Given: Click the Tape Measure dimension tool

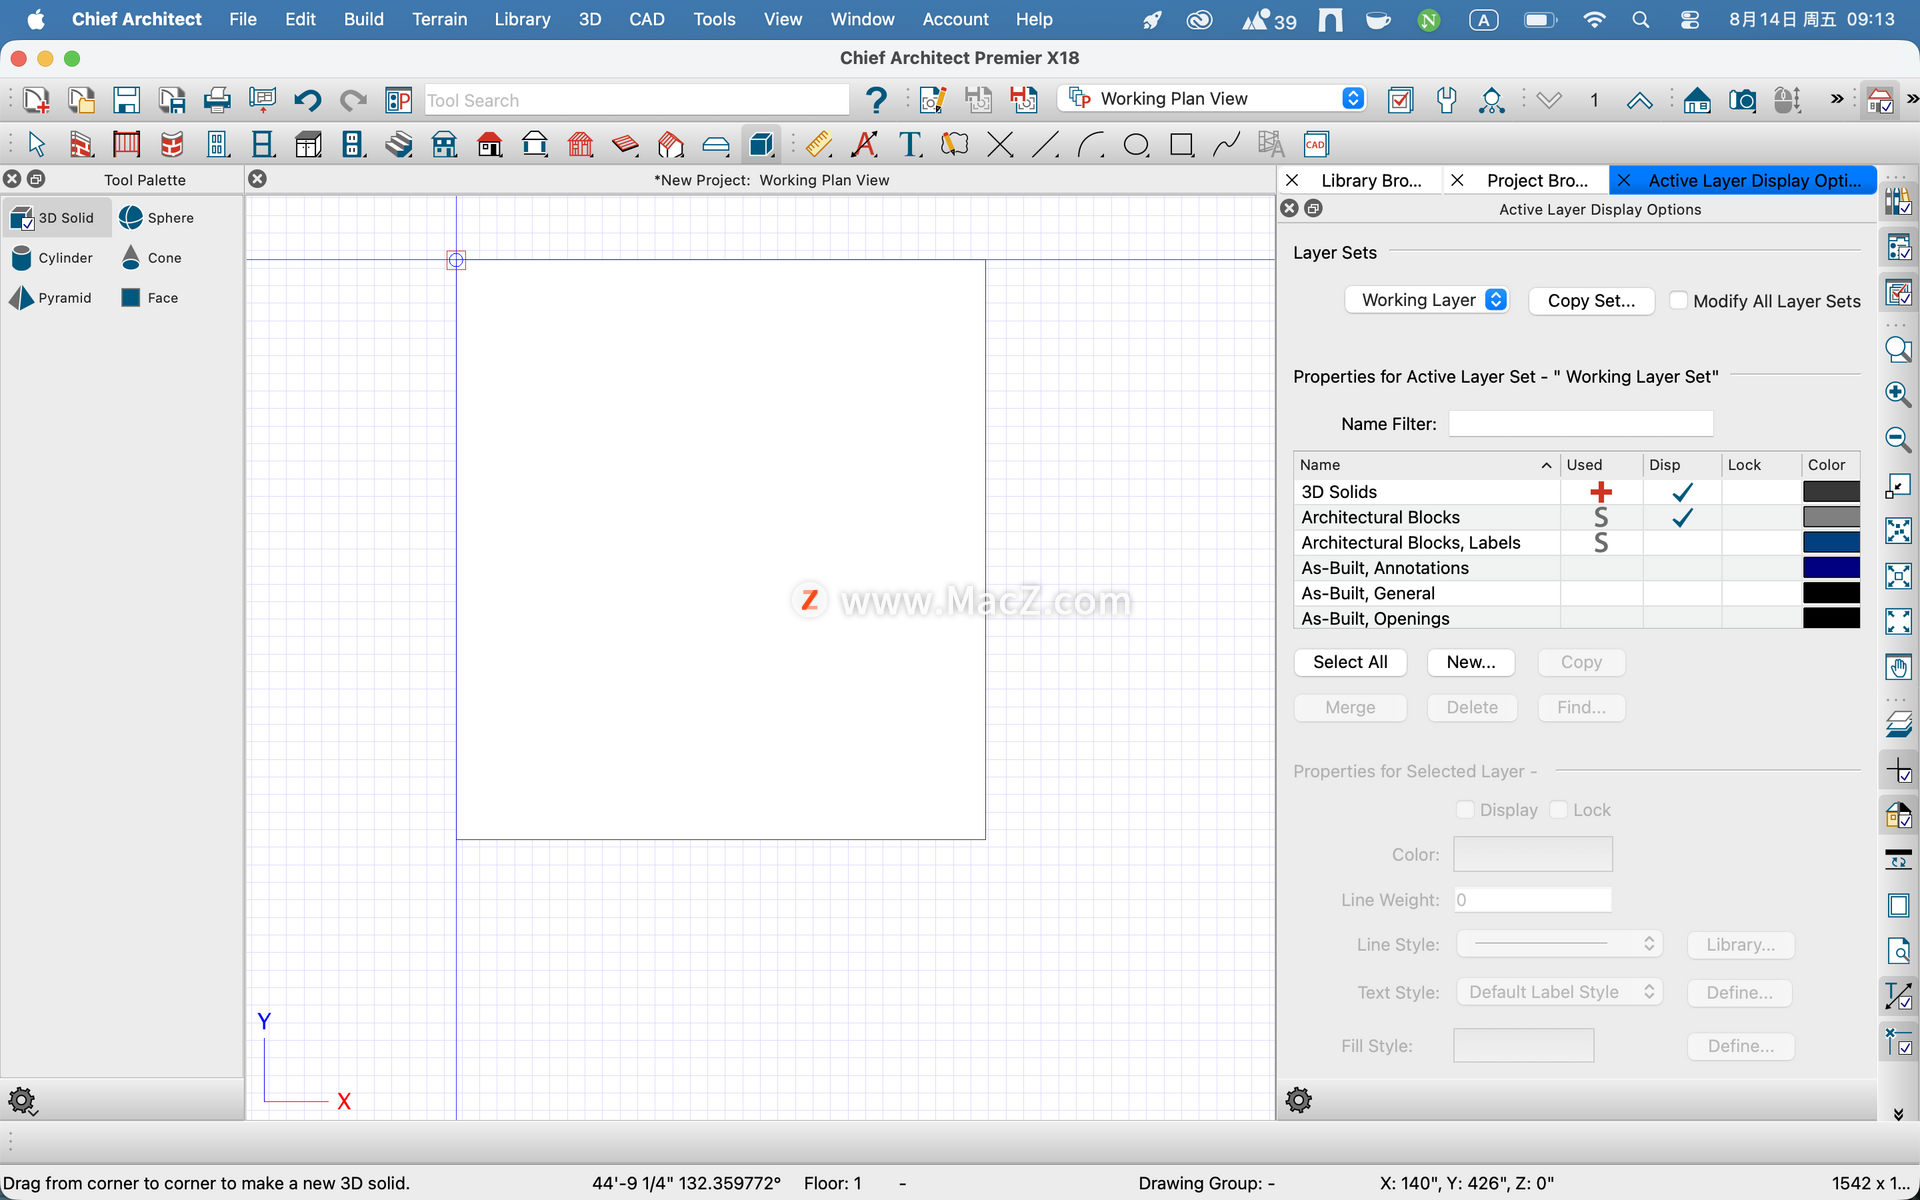Looking at the screenshot, I should (x=818, y=144).
